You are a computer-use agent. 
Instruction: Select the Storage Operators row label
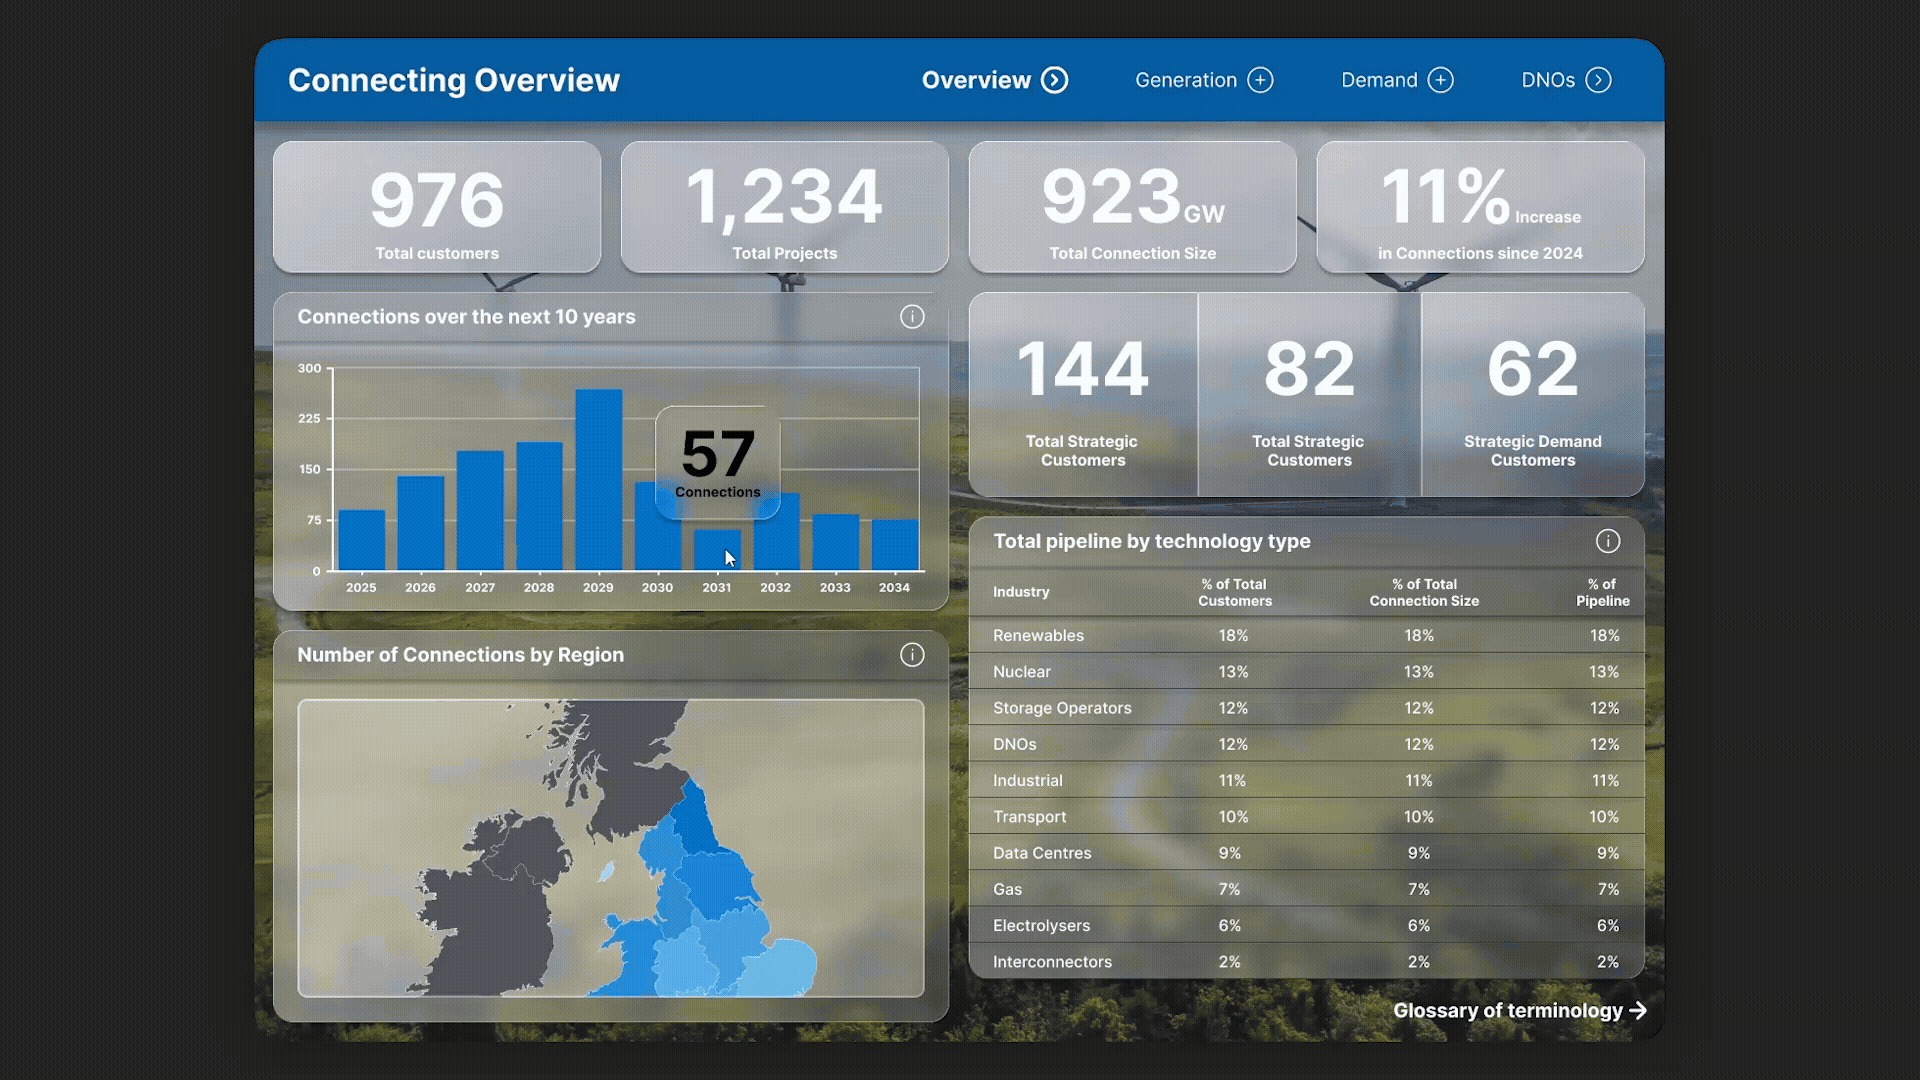1062,708
